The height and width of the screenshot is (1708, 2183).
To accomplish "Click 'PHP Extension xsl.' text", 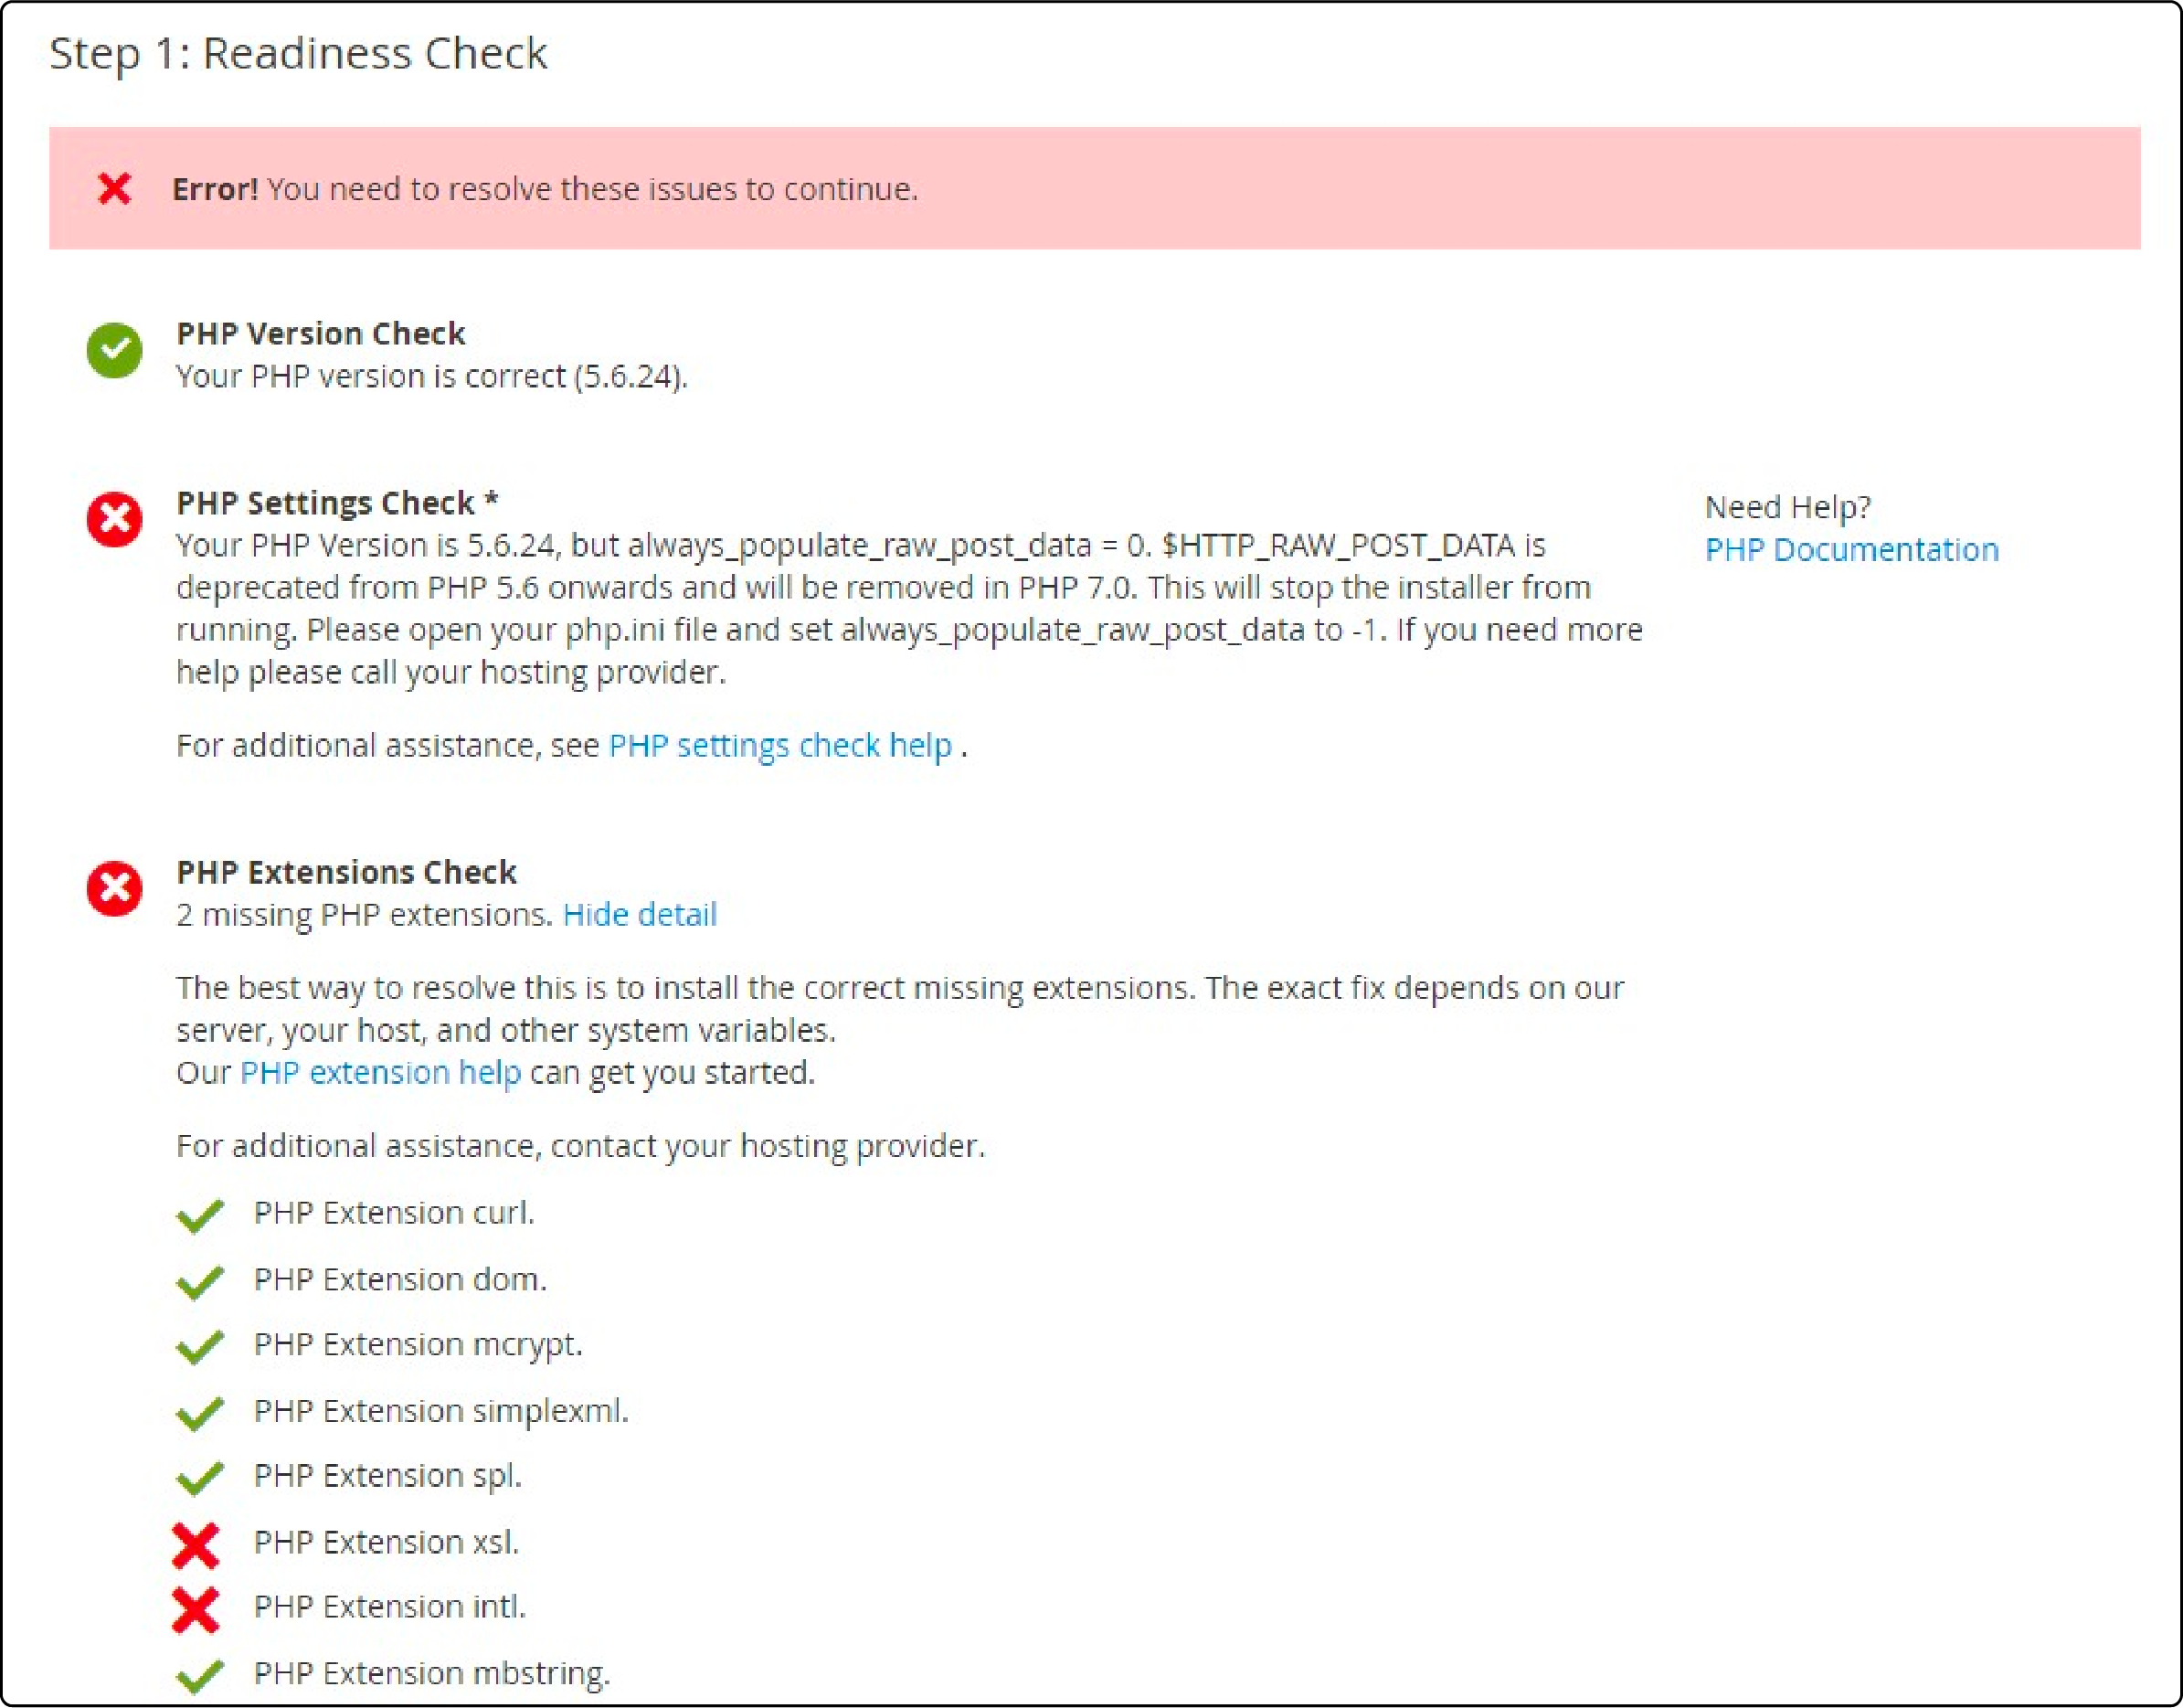I will [386, 1542].
